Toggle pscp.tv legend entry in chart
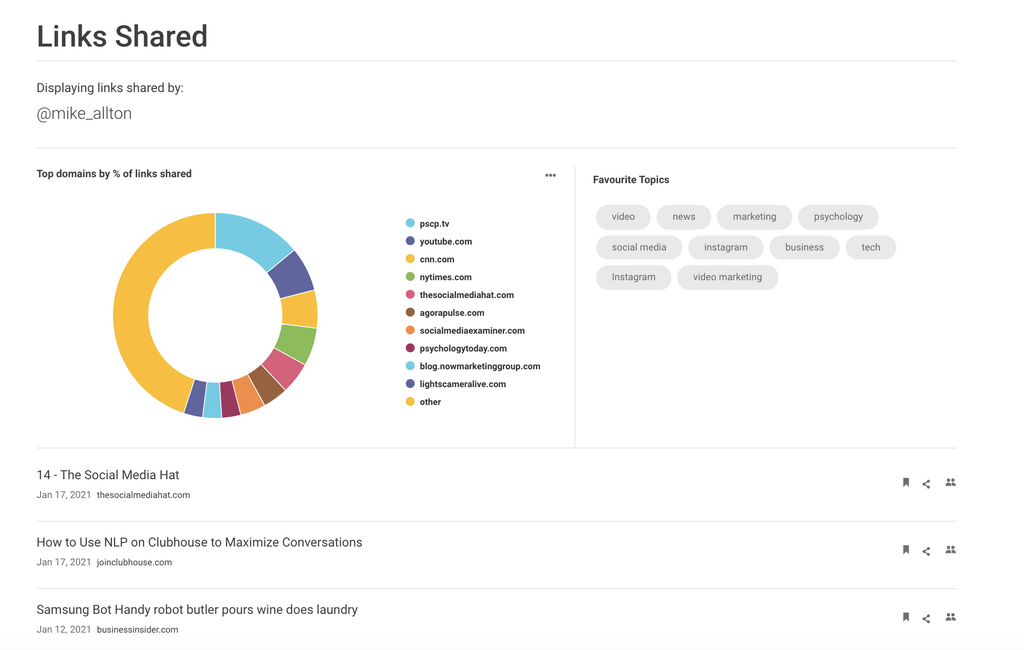Viewport: 1024px width, 650px height. 434,224
